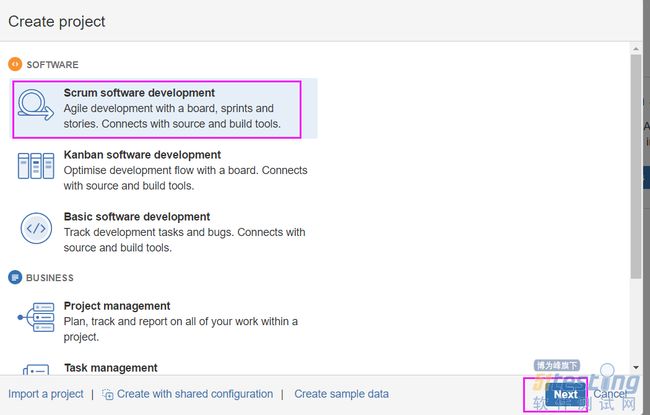650x415 pixels.
Task: Click the Kanban board columns icon
Action: (x=36, y=166)
